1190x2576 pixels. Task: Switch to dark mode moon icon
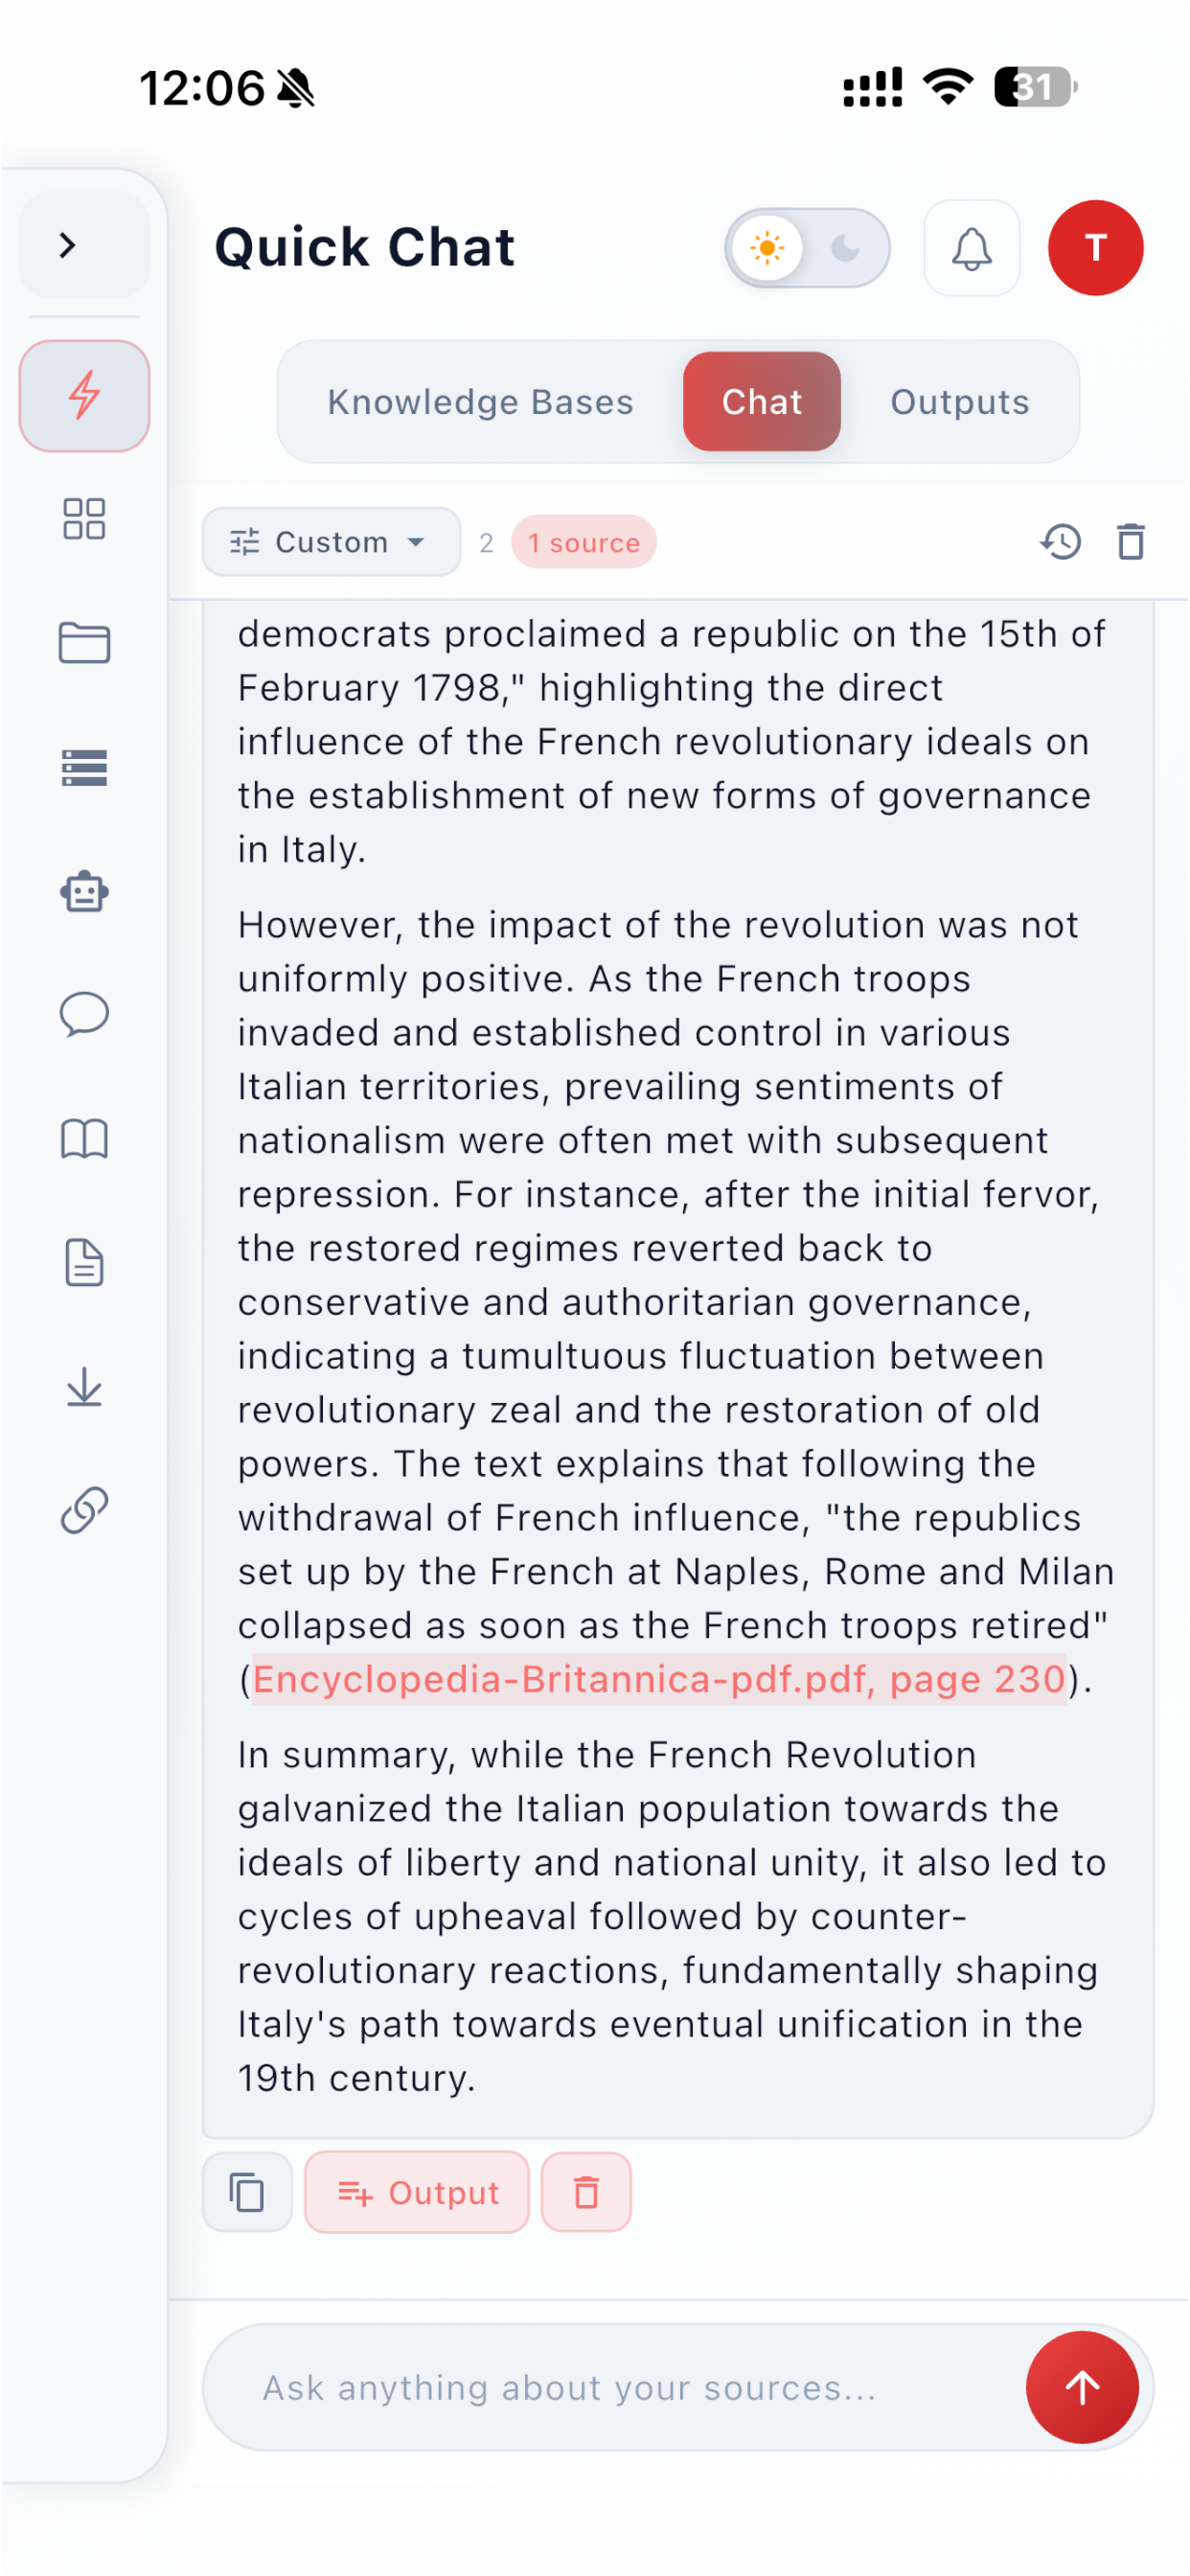point(846,247)
